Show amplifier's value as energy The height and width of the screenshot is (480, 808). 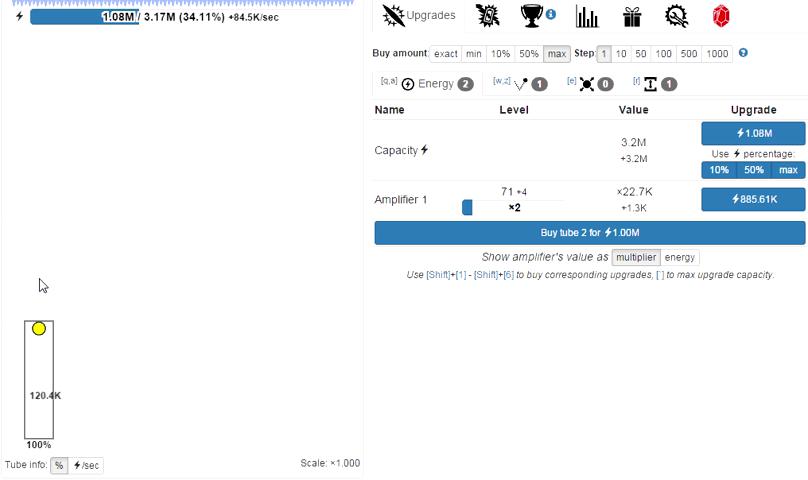pyautogui.click(x=680, y=257)
